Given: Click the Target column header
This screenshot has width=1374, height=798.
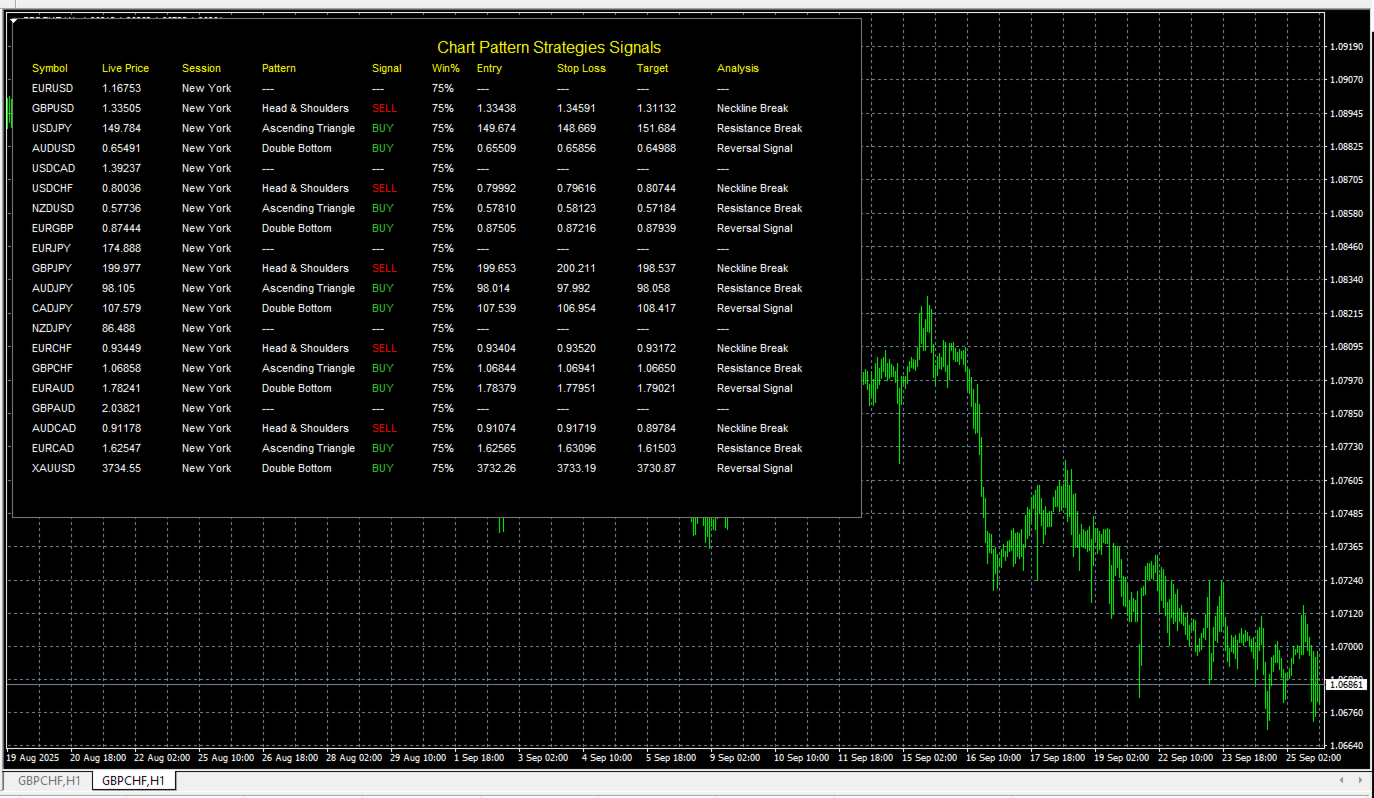Looking at the screenshot, I should [653, 68].
